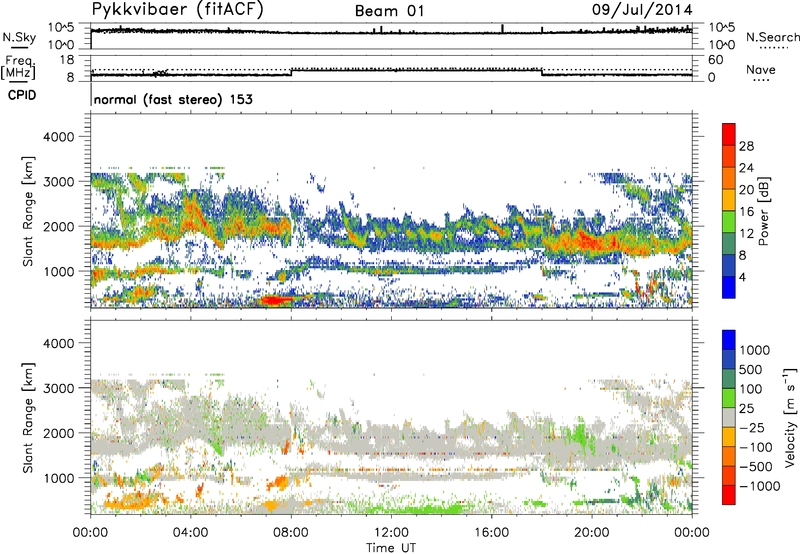800x554 pixels.
Task: Click the blue top segment of the Velocity color bar
Action: (x=729, y=340)
